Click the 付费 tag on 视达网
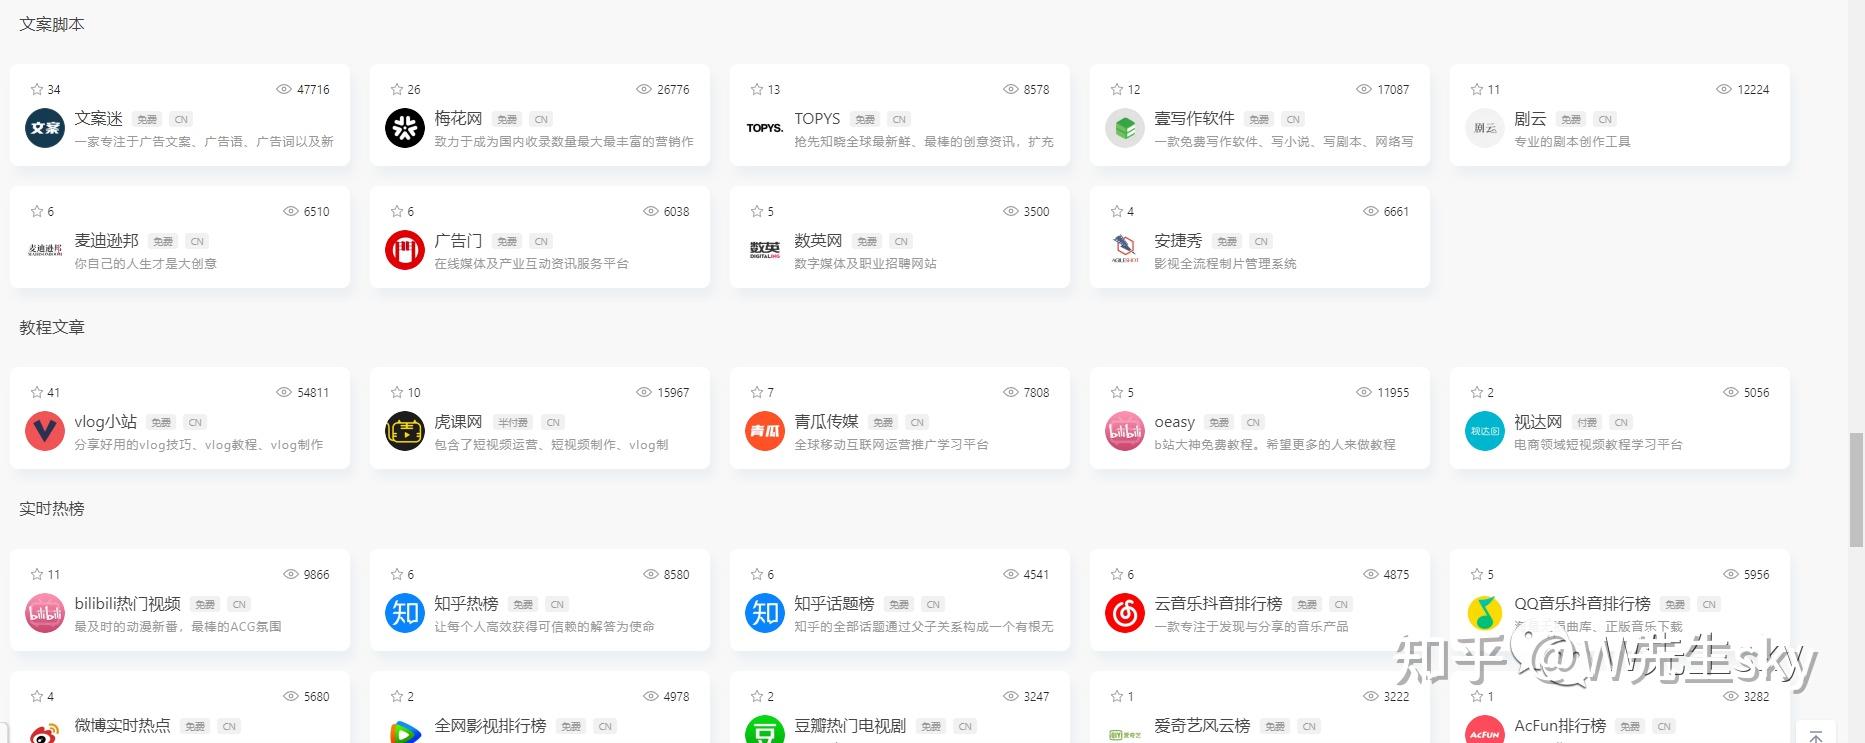 tap(1587, 422)
